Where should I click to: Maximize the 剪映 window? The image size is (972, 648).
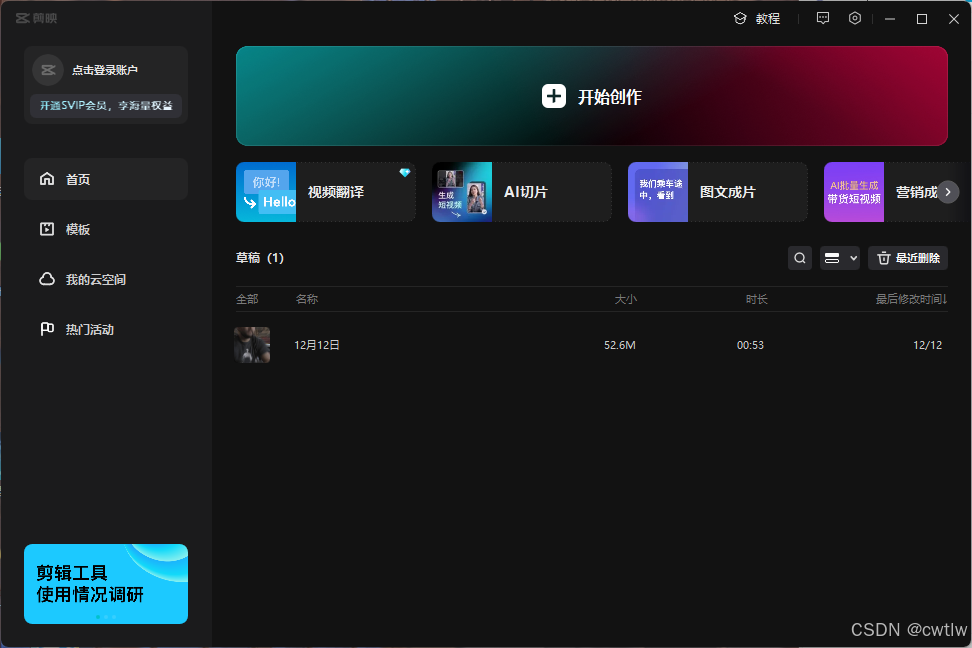coord(922,19)
